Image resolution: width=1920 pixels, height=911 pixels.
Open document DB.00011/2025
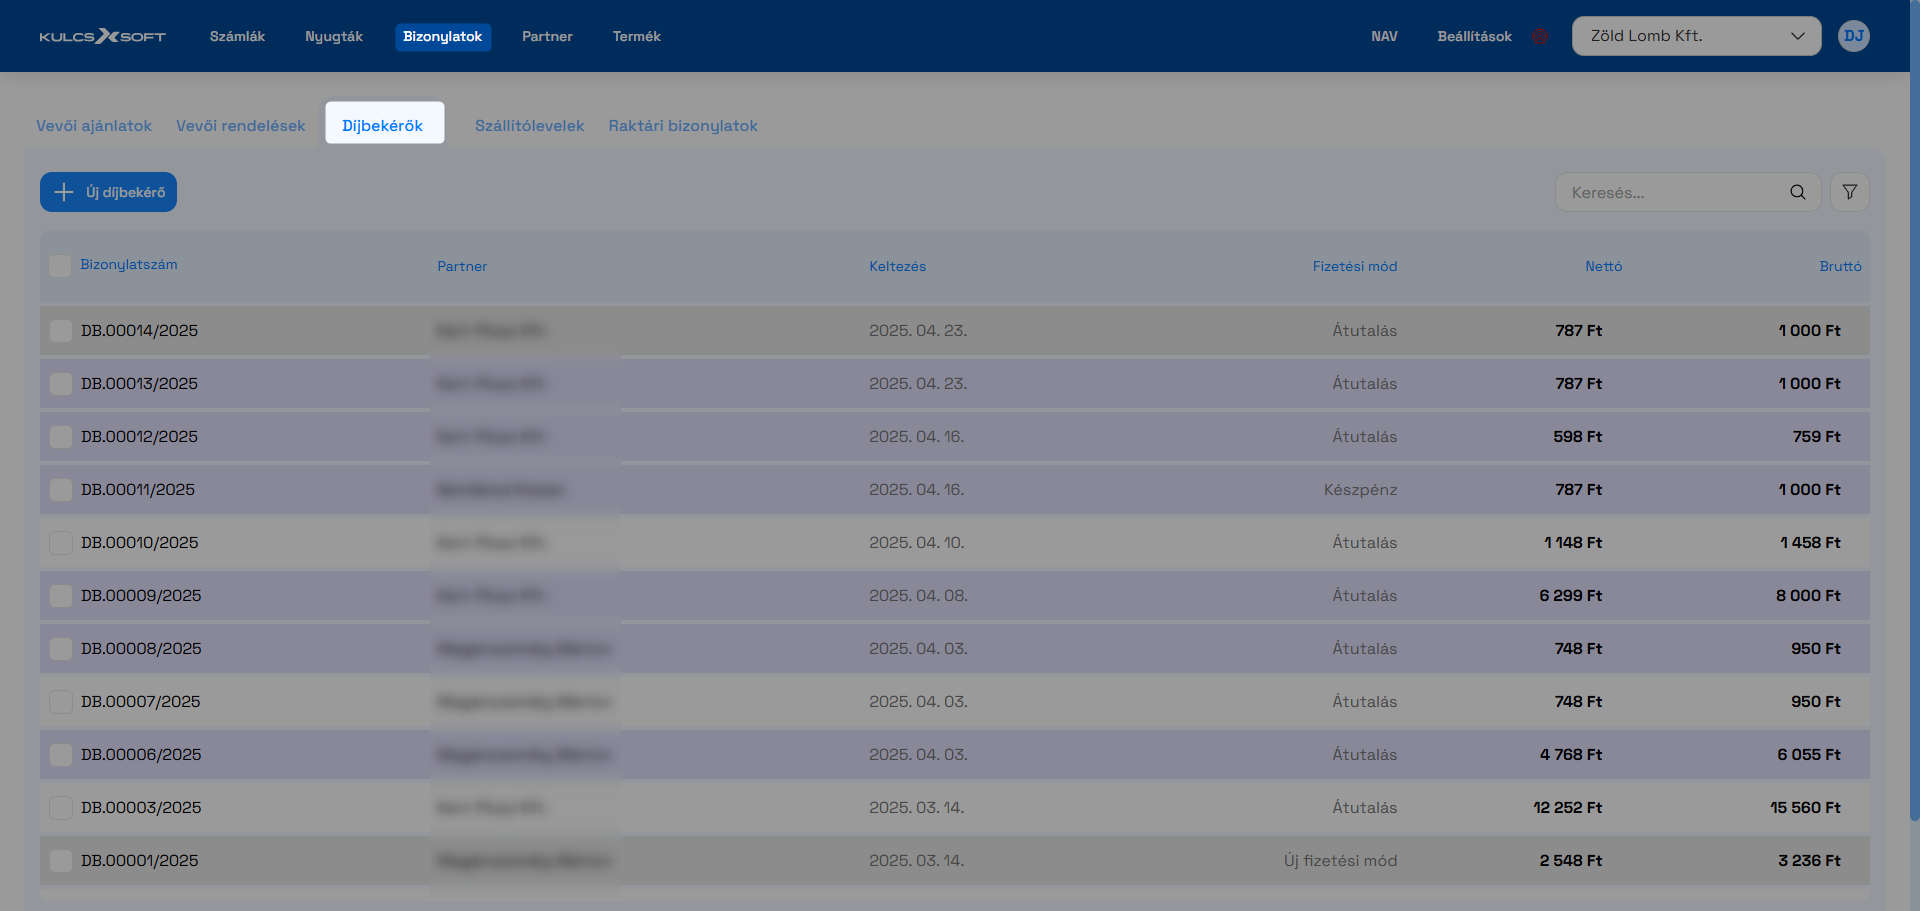click(138, 490)
